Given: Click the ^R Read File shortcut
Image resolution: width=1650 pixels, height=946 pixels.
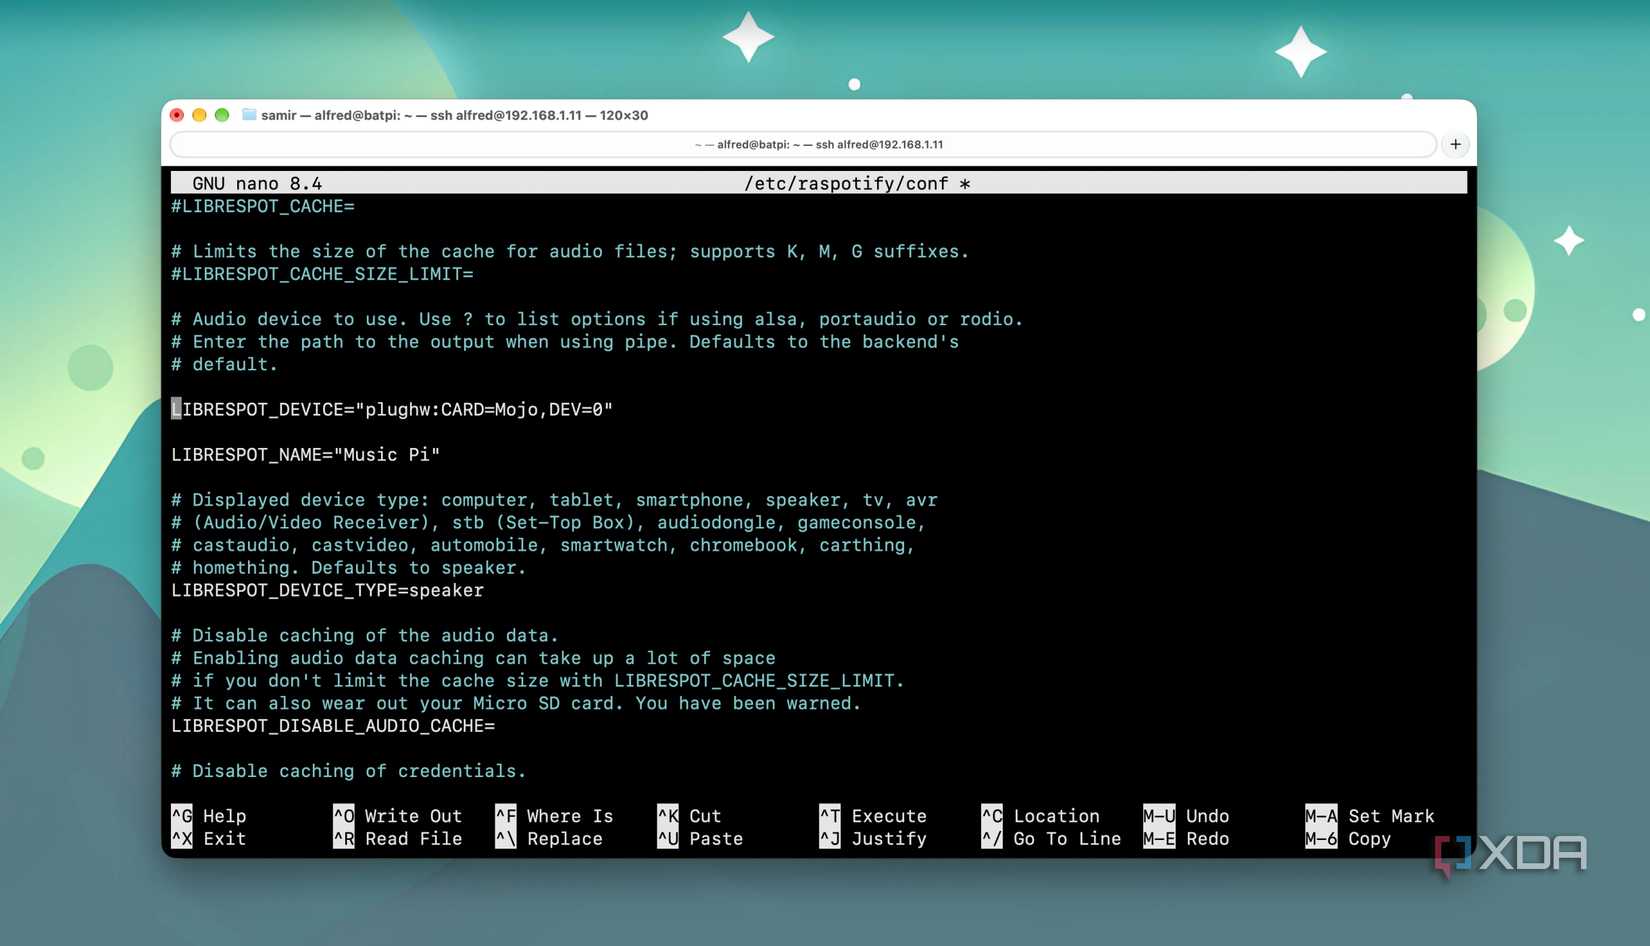Looking at the screenshot, I should click(x=398, y=839).
